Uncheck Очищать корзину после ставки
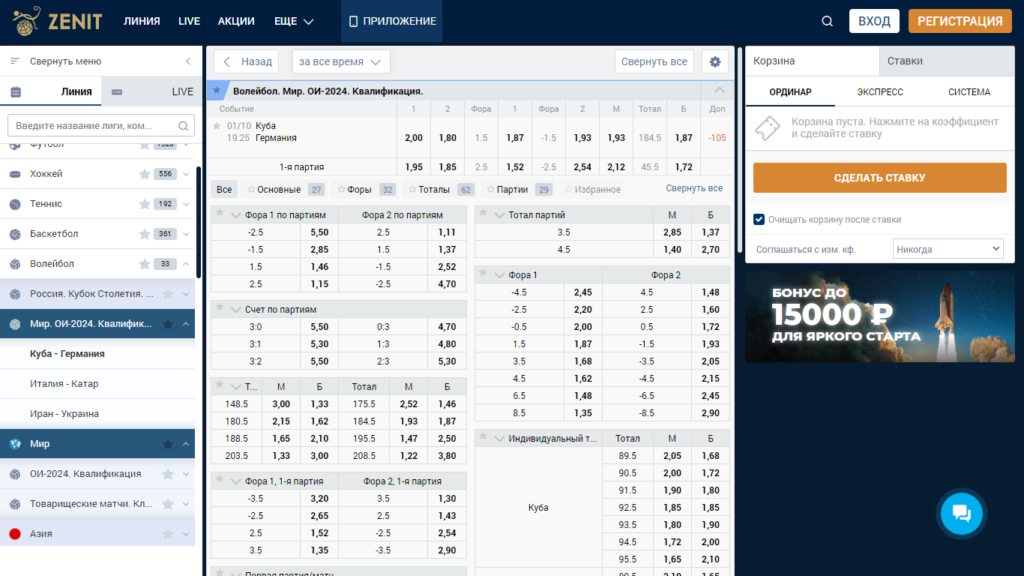The height and width of the screenshot is (576, 1024). pyautogui.click(x=759, y=219)
